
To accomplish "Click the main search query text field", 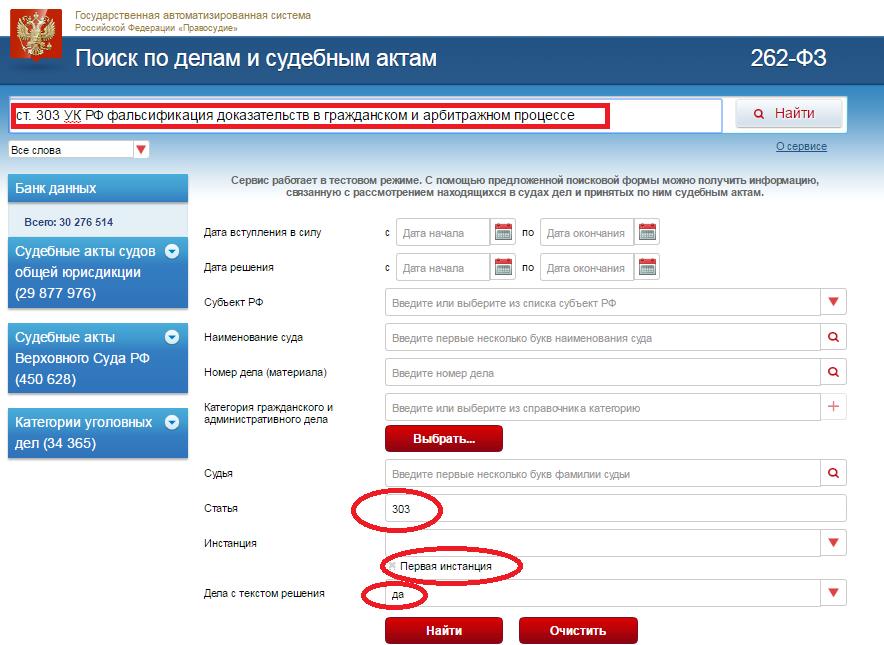I will (365, 116).
